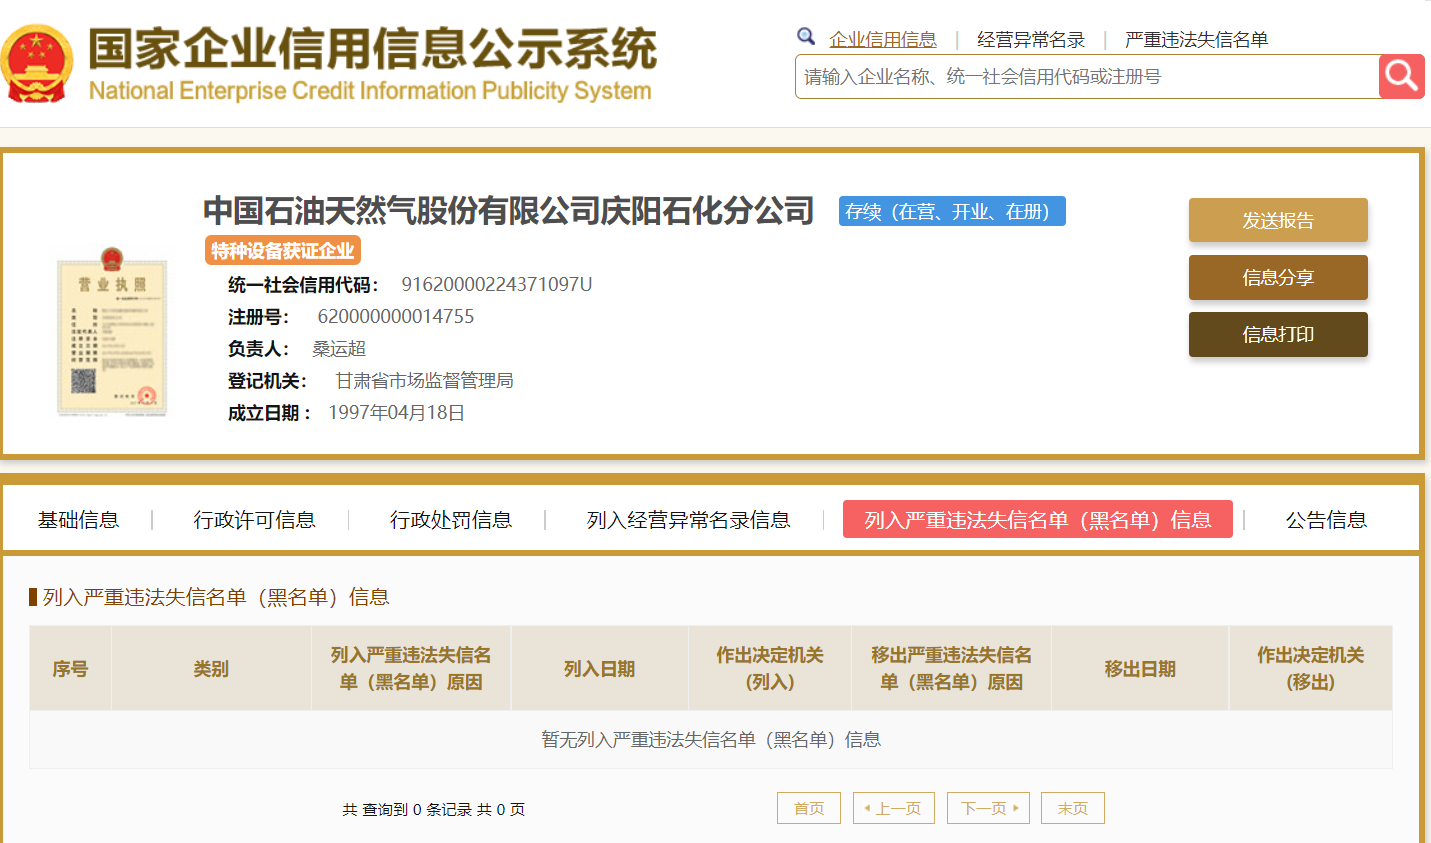This screenshot has height=843, width=1431.
Task: Click the 信息打印 button
Action: click(x=1278, y=334)
